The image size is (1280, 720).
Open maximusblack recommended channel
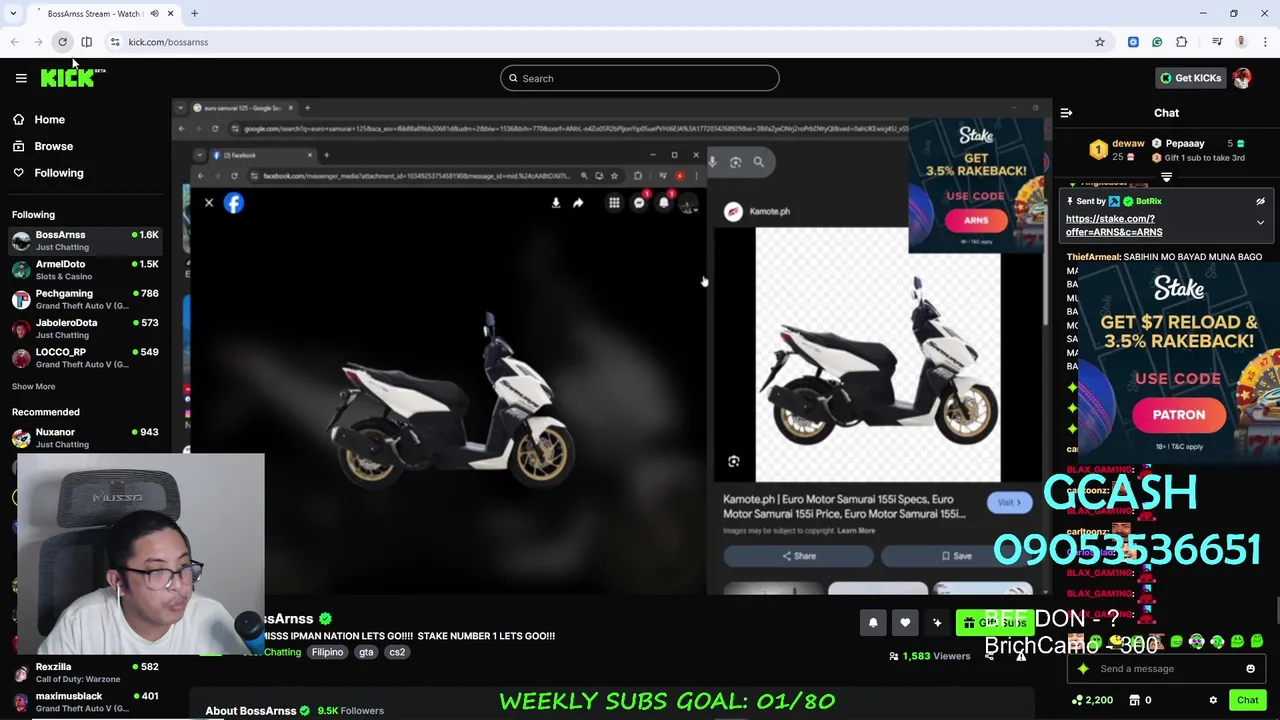point(85,701)
